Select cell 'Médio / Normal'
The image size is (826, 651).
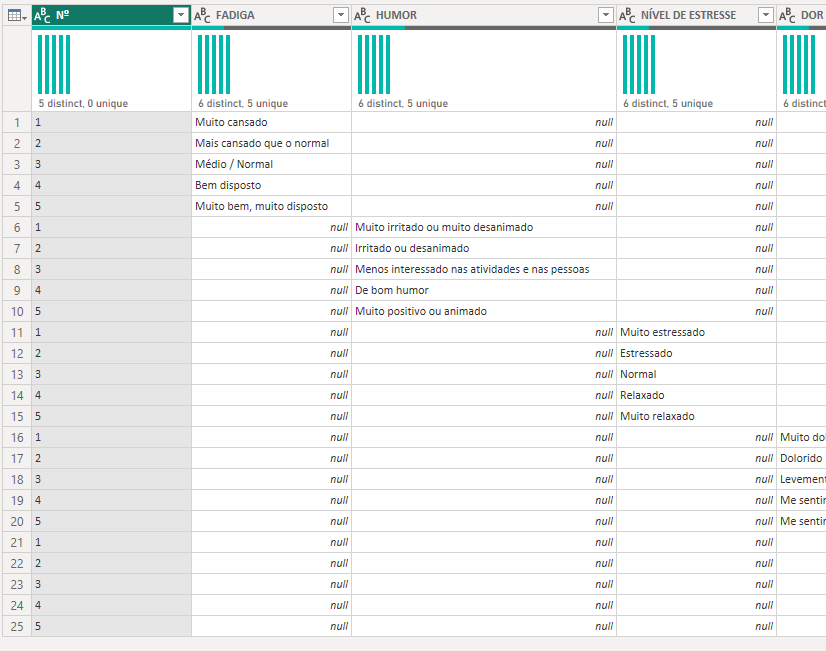(271, 164)
